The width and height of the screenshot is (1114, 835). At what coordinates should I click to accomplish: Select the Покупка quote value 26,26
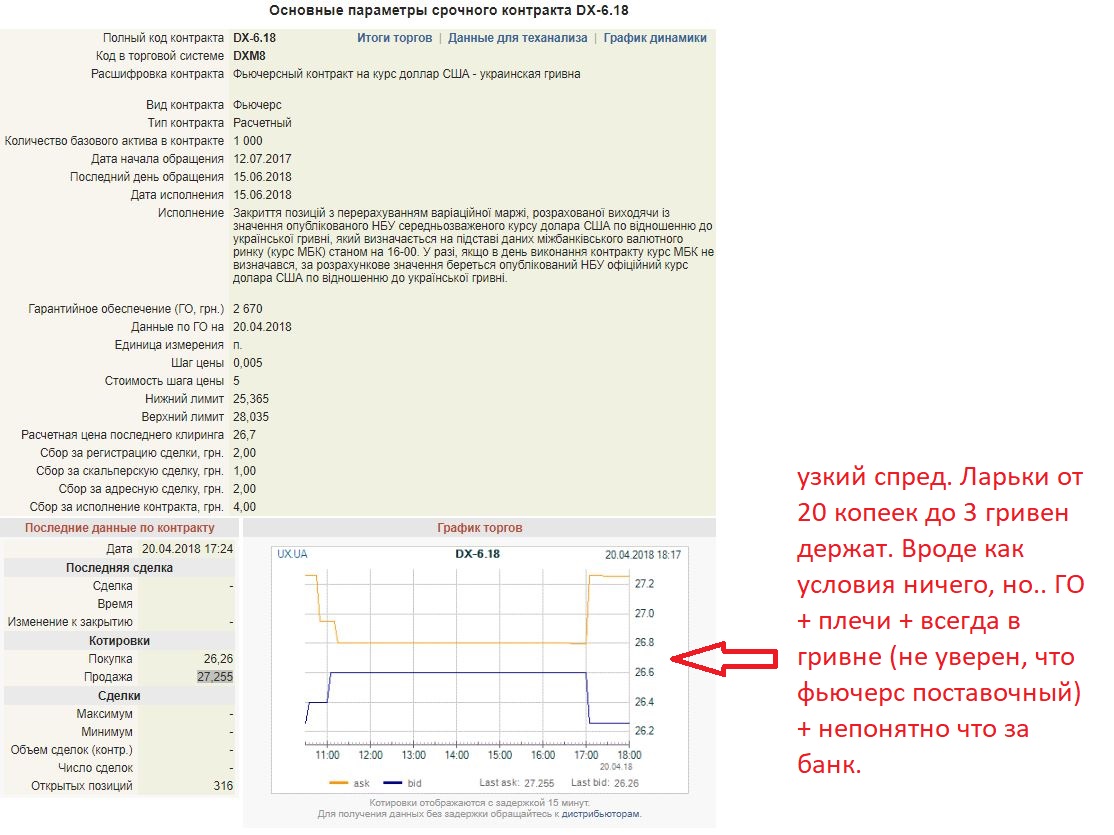(x=218, y=659)
